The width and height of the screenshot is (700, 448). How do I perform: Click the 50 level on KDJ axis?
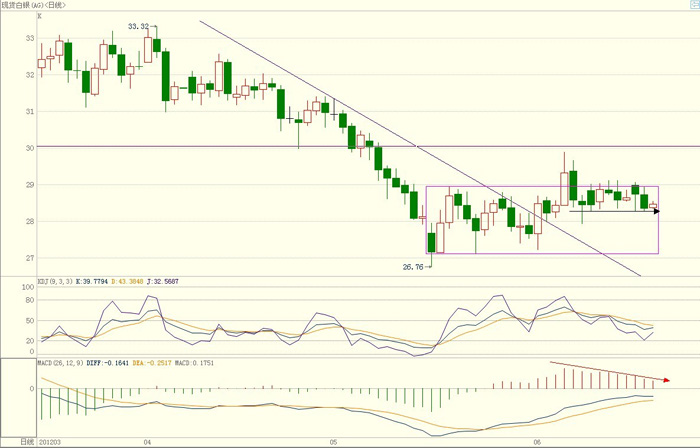pyautogui.click(x=30, y=320)
